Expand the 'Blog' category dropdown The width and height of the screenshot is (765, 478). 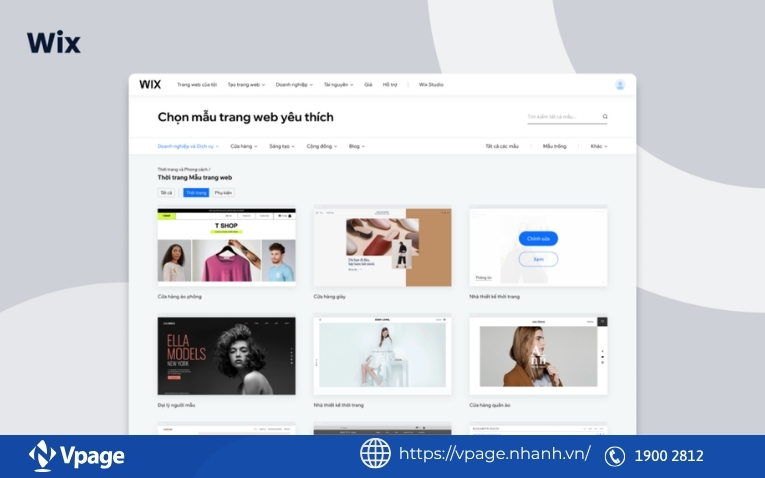pos(357,146)
